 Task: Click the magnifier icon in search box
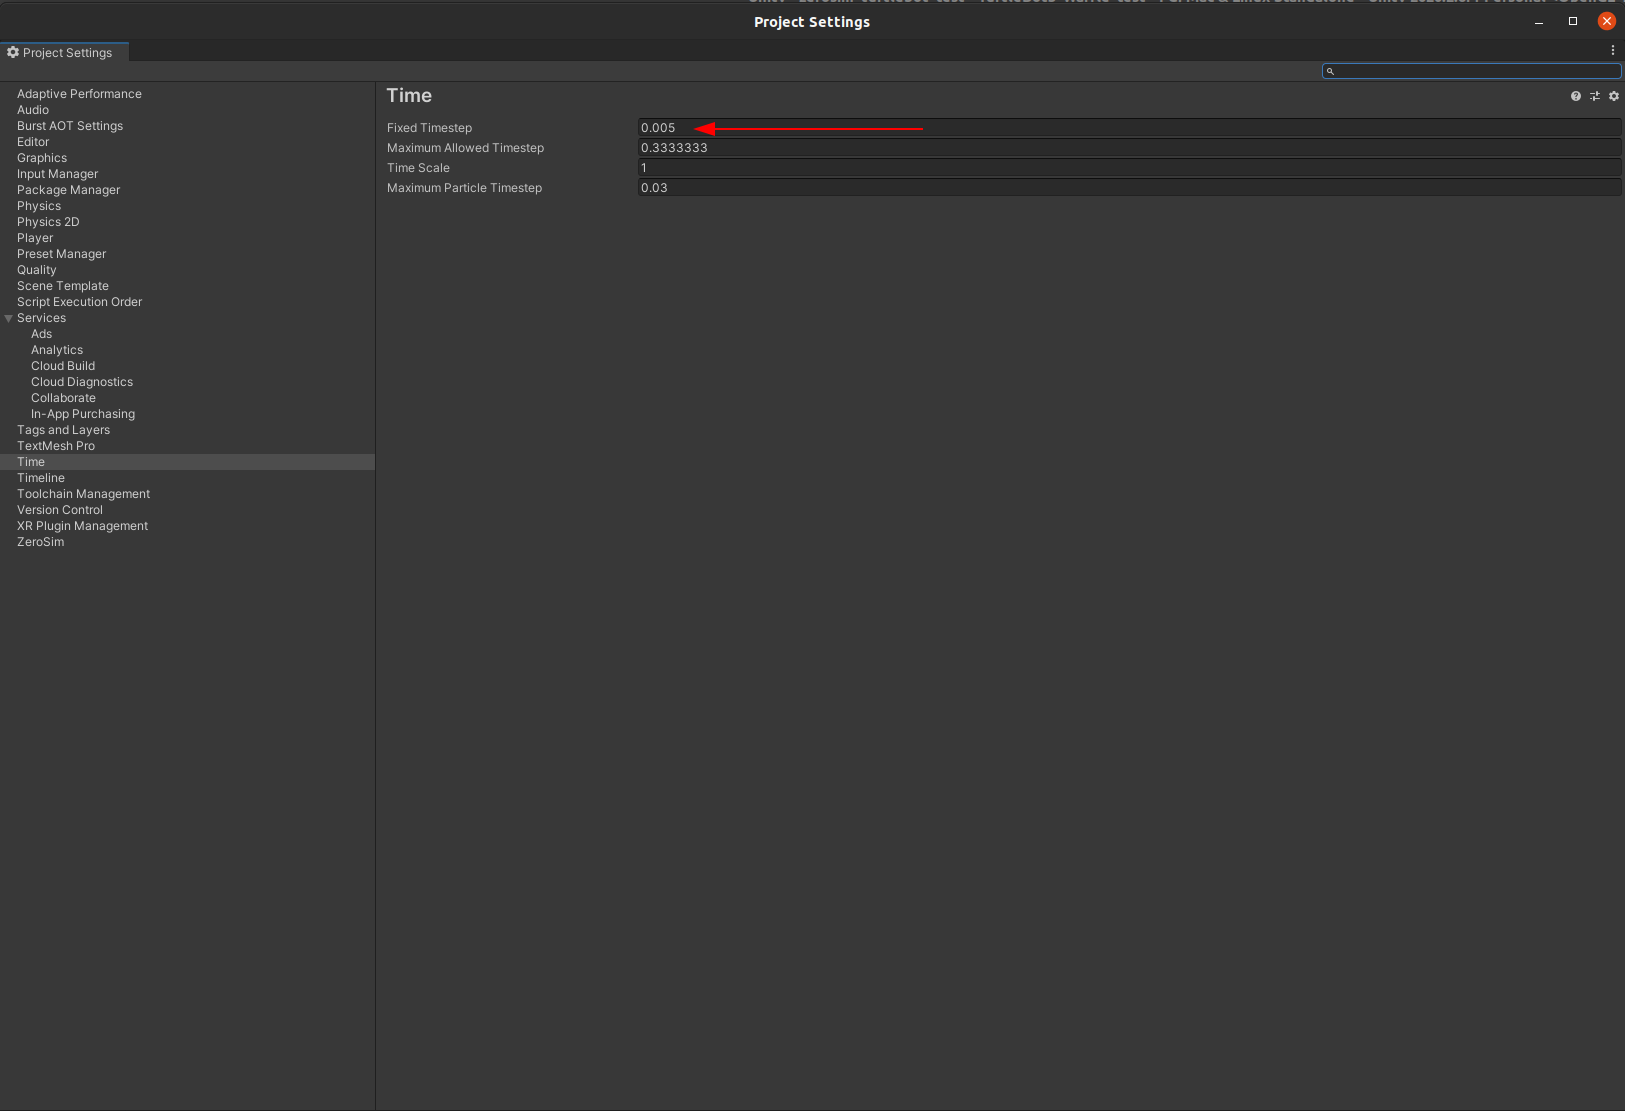pyautogui.click(x=1330, y=71)
